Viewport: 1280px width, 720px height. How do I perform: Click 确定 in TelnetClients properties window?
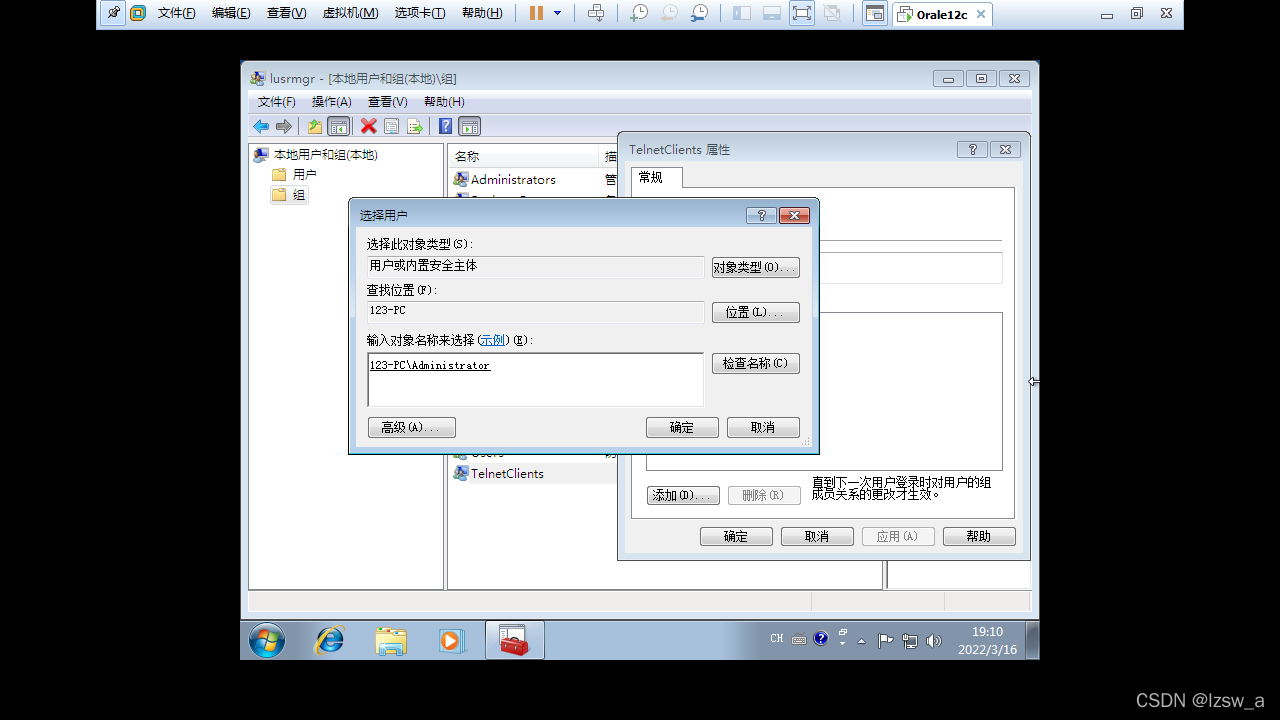(x=736, y=536)
